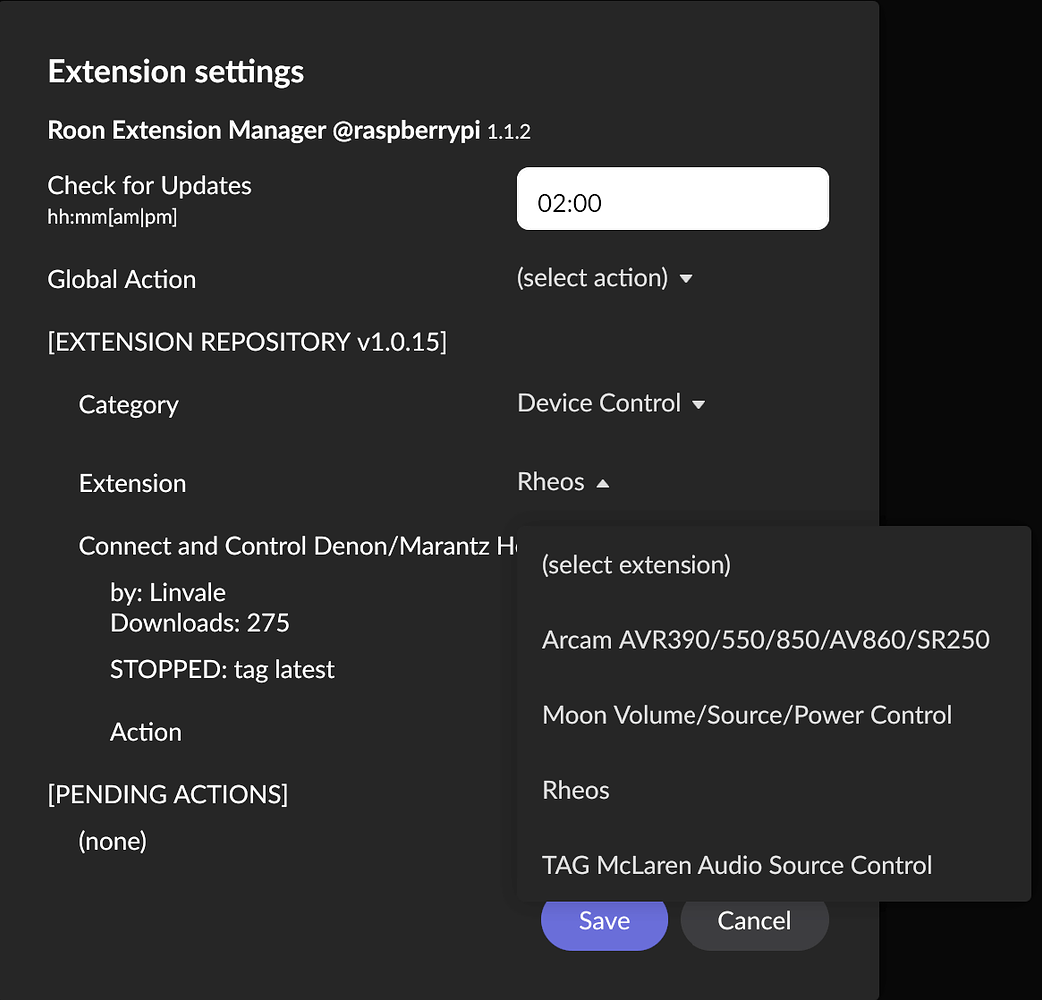Image resolution: width=1042 pixels, height=1000 pixels.
Task: Select Arcam AVR390/550/850/AV860/SR250 extension
Action: (x=766, y=639)
